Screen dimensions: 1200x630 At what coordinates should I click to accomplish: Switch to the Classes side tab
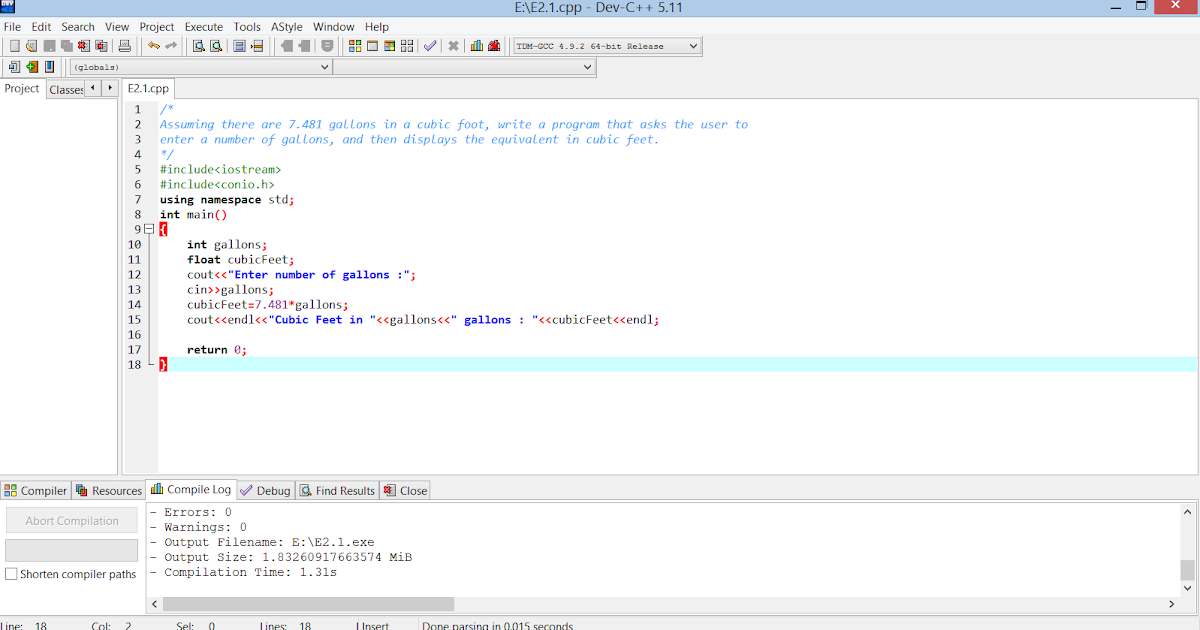pyautogui.click(x=66, y=90)
